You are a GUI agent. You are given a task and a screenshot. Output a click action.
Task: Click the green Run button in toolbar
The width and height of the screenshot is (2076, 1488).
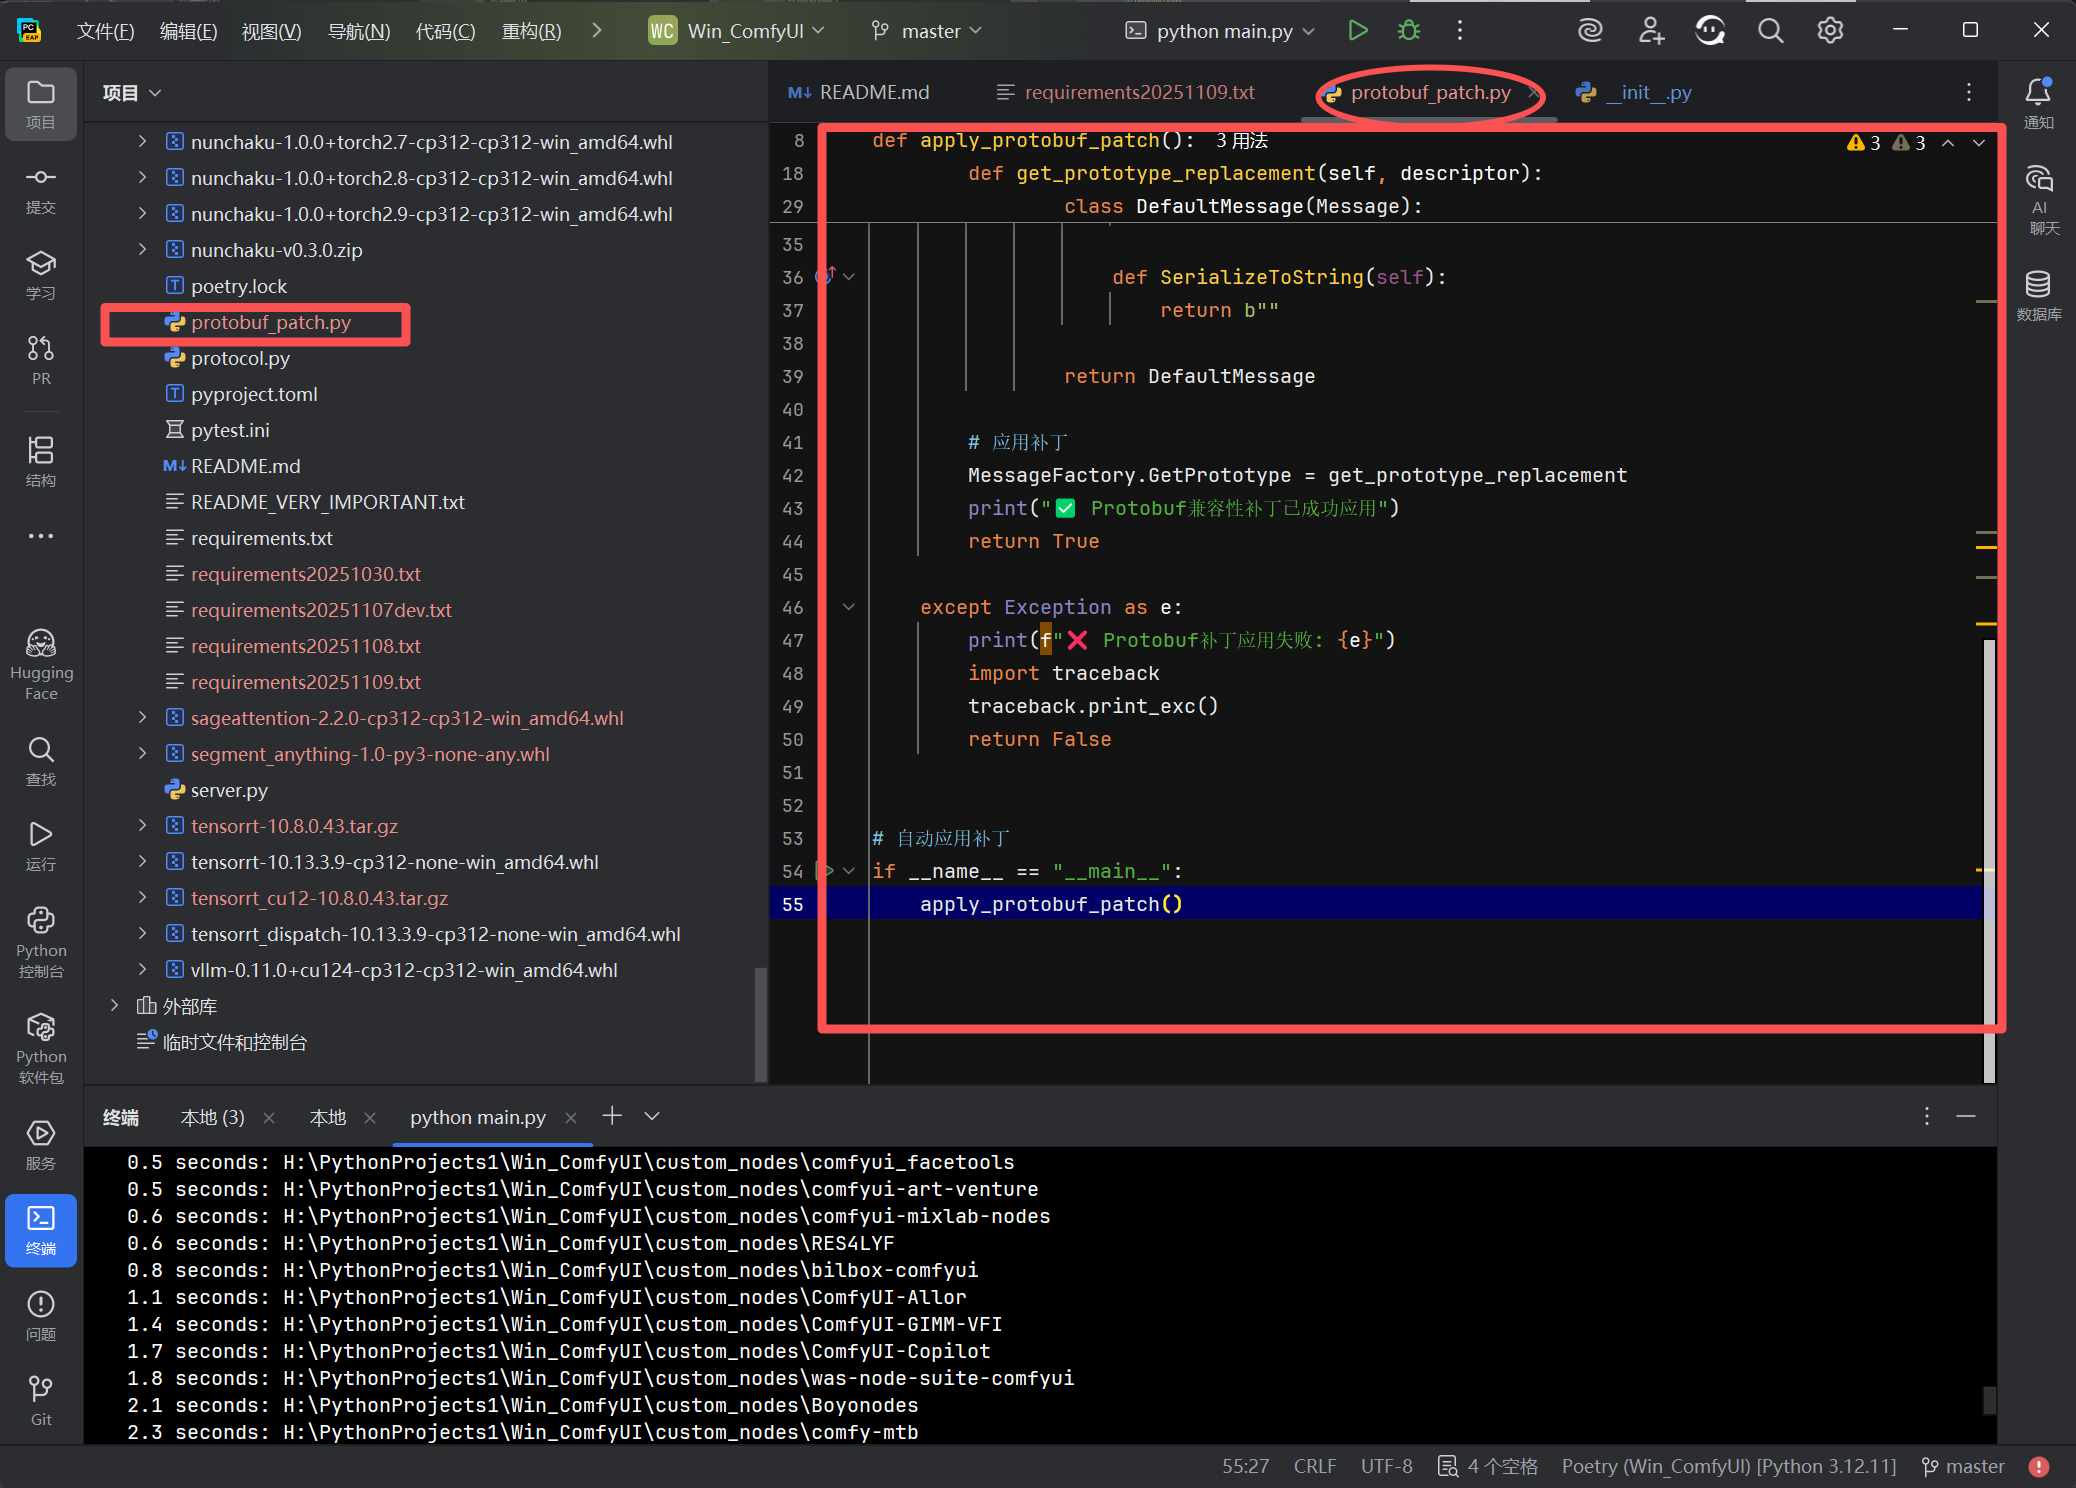click(x=1357, y=31)
